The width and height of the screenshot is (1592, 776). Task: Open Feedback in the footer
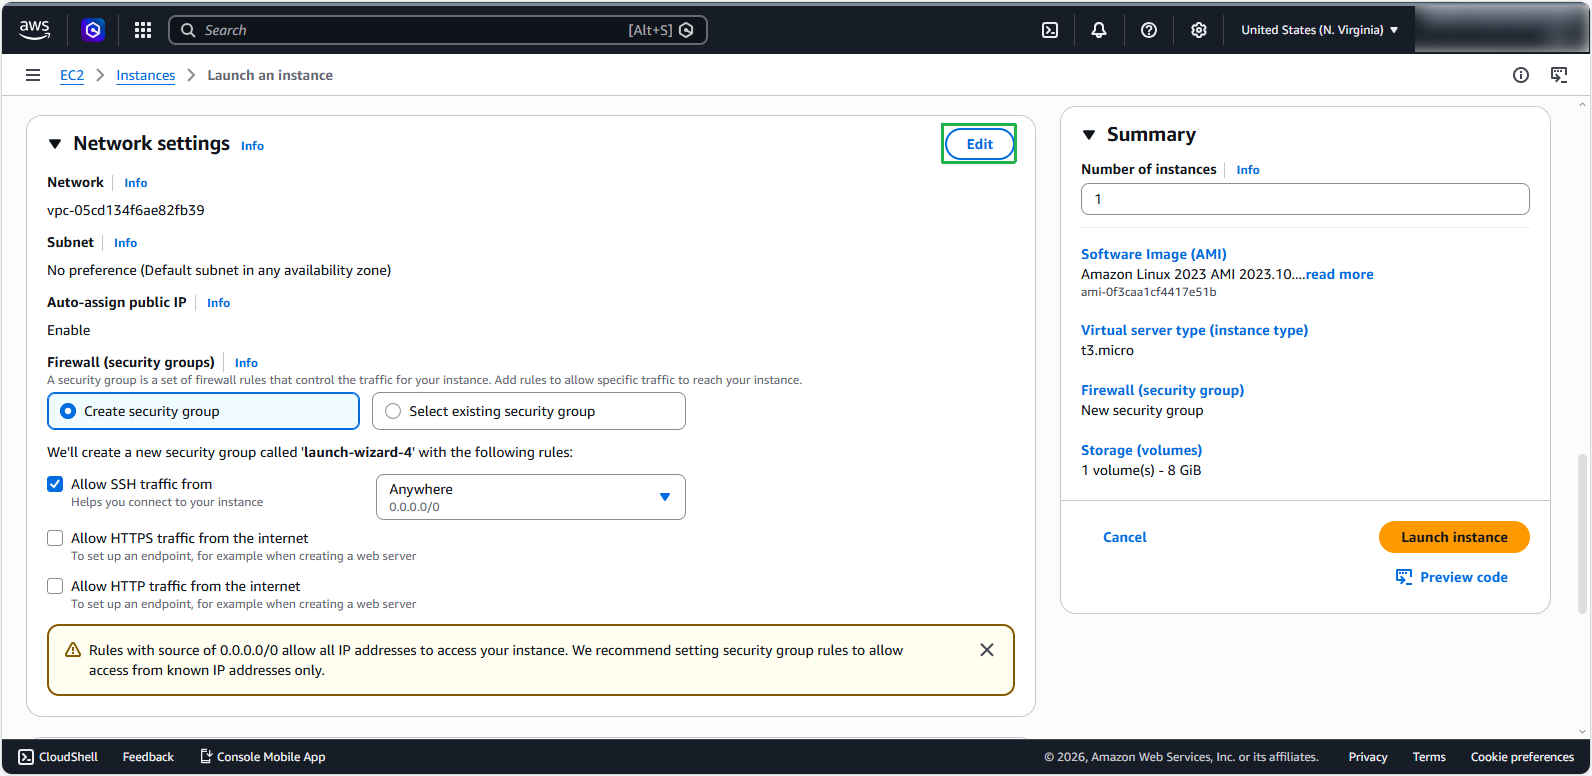click(x=148, y=757)
